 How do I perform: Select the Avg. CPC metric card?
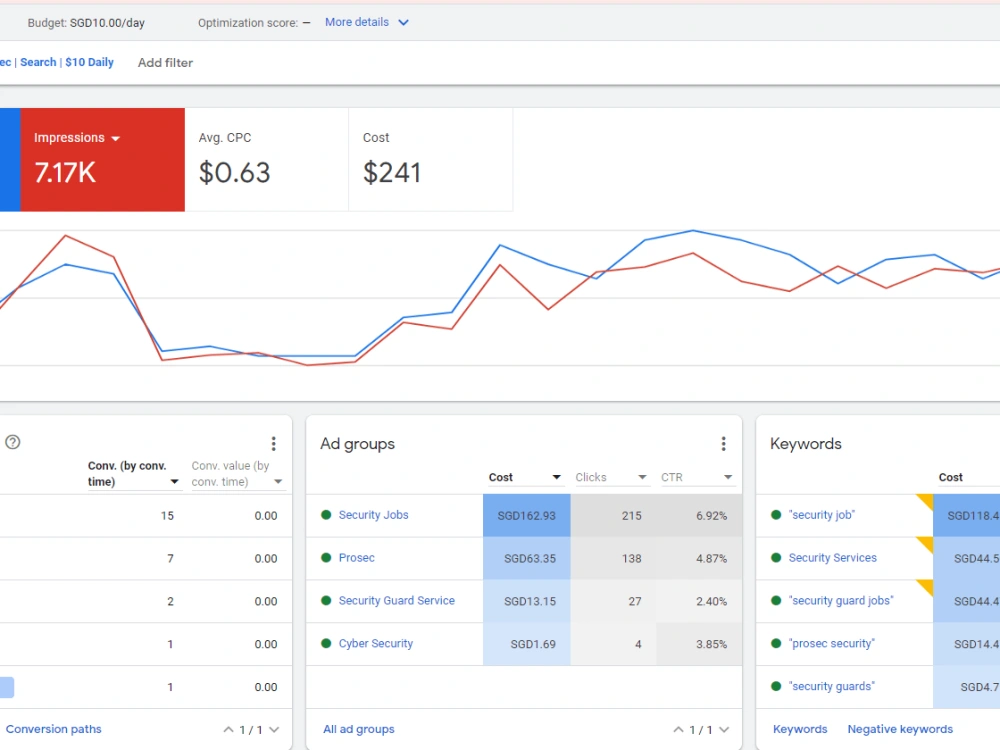[x=267, y=159]
